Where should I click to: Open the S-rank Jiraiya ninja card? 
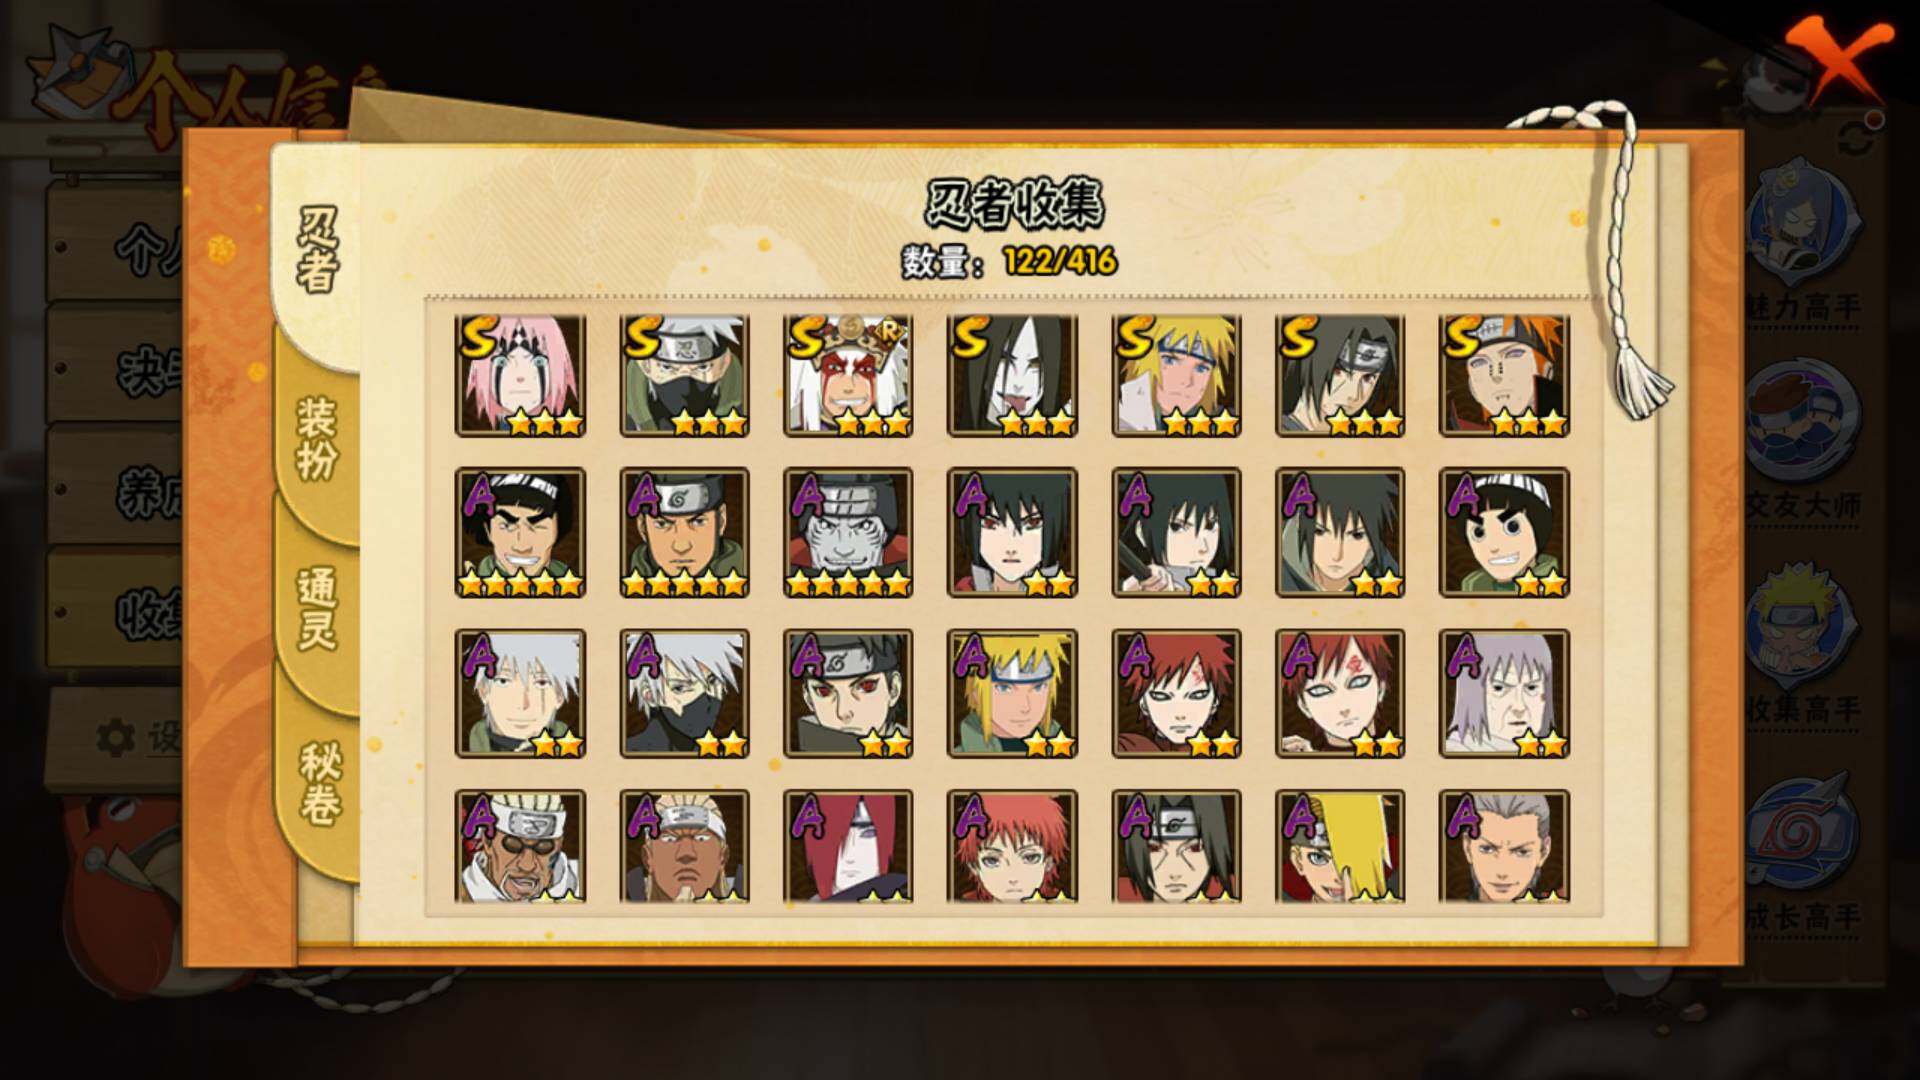[x=848, y=376]
